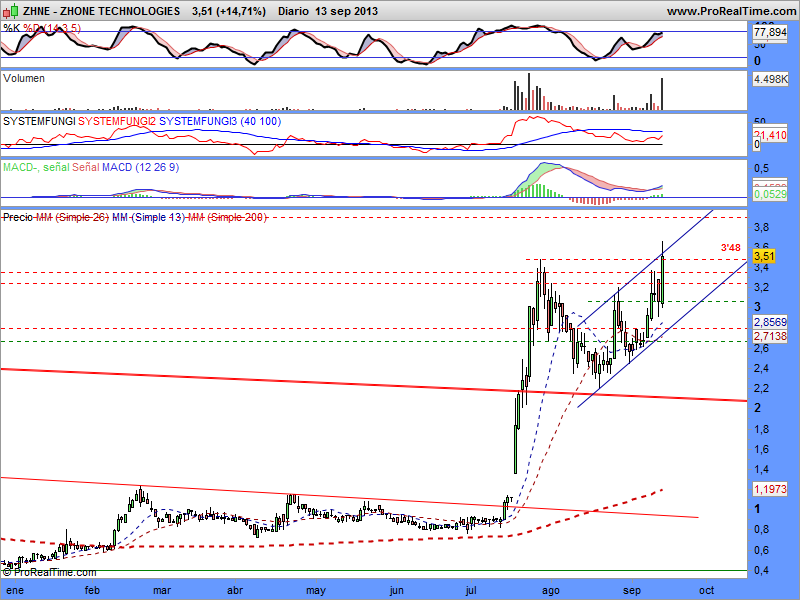
Task: Click the 13 sep 2013 date
Action: click(346, 11)
